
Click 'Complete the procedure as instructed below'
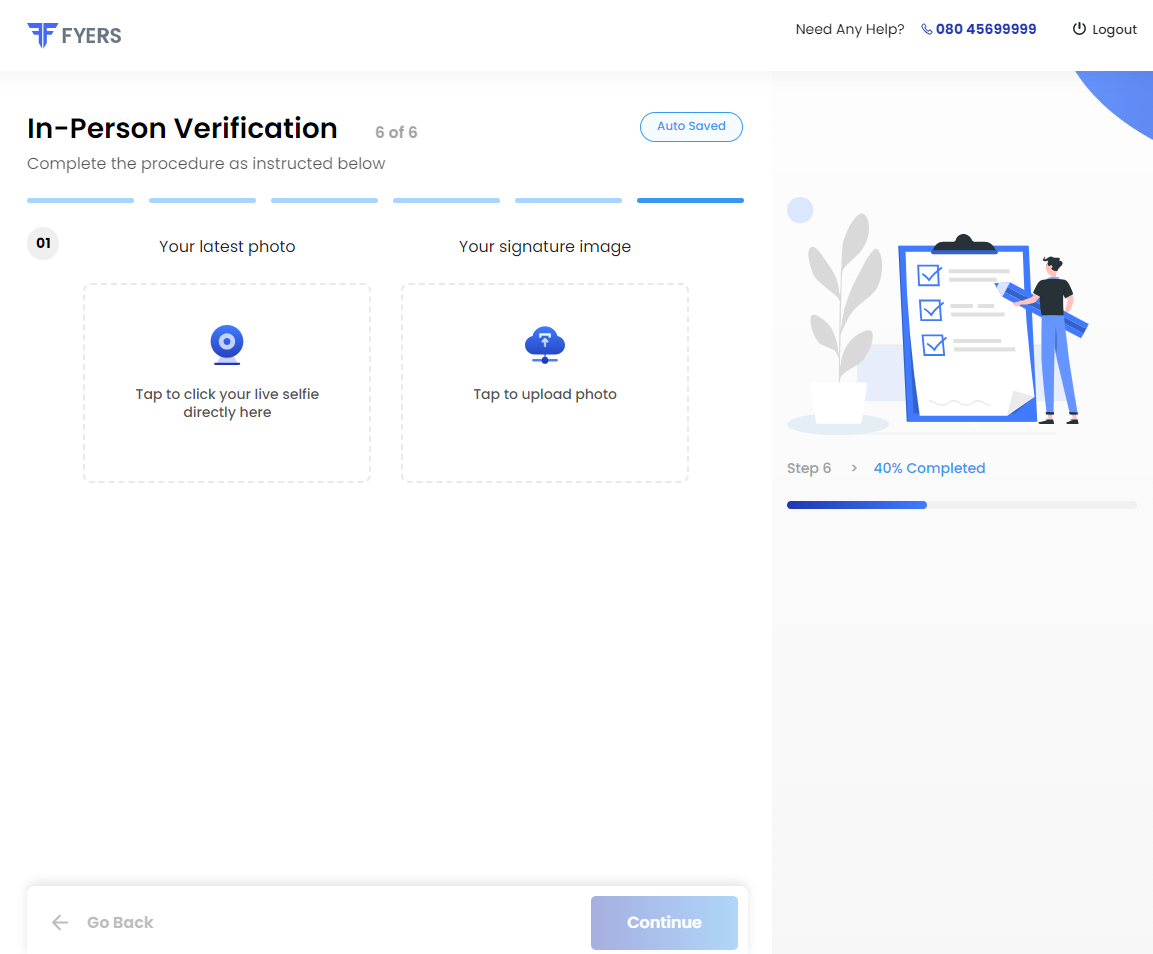[206, 163]
